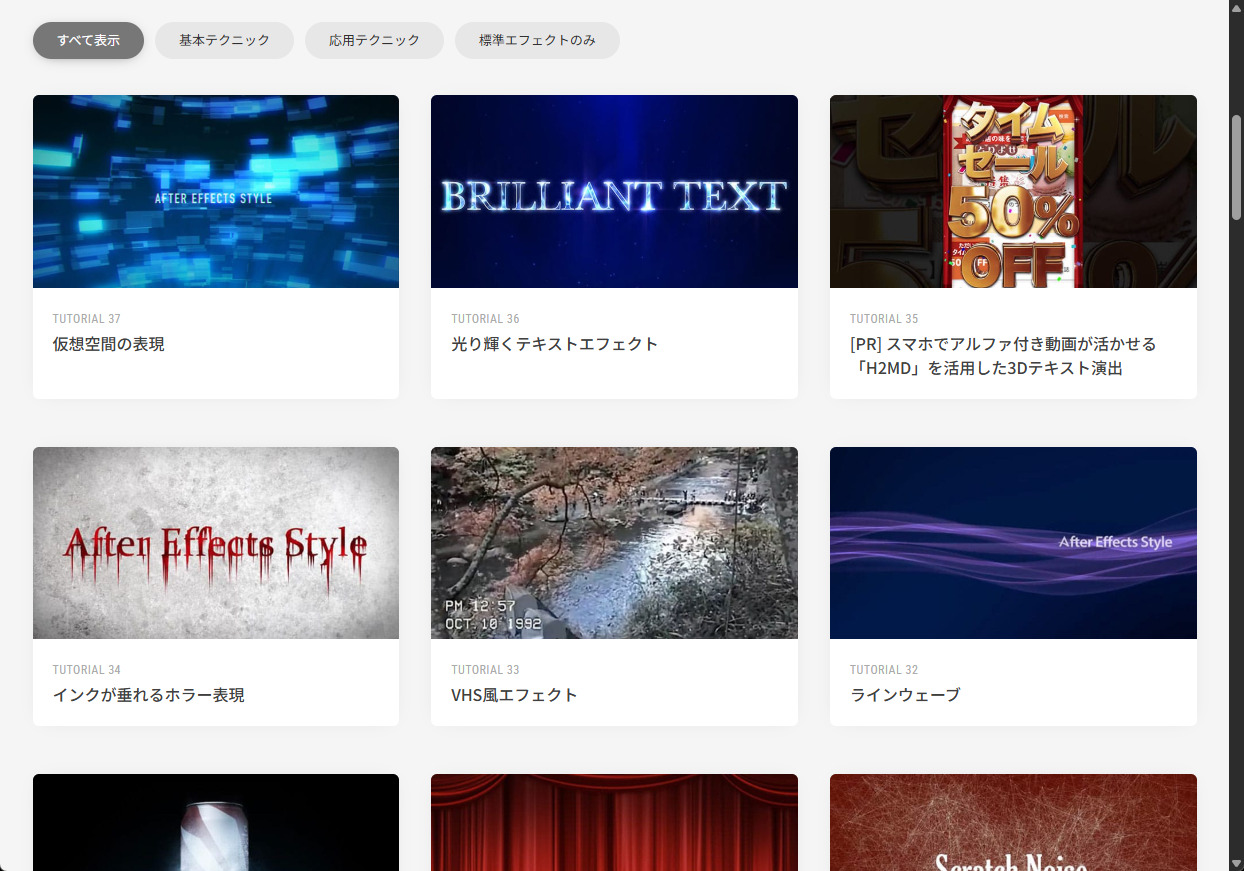This screenshot has height=871, width=1244.
Task: Filter tutorials by 応用テクニック
Action: click(374, 40)
